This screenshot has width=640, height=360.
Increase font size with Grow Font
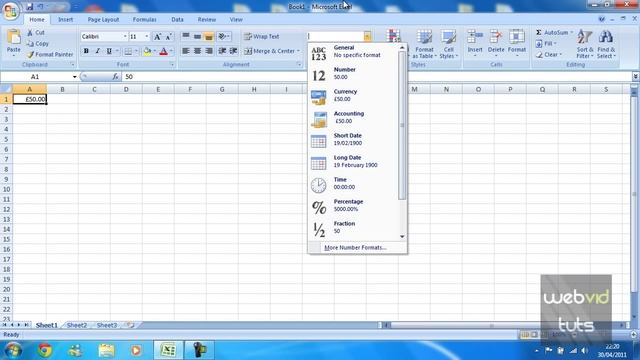(157, 37)
